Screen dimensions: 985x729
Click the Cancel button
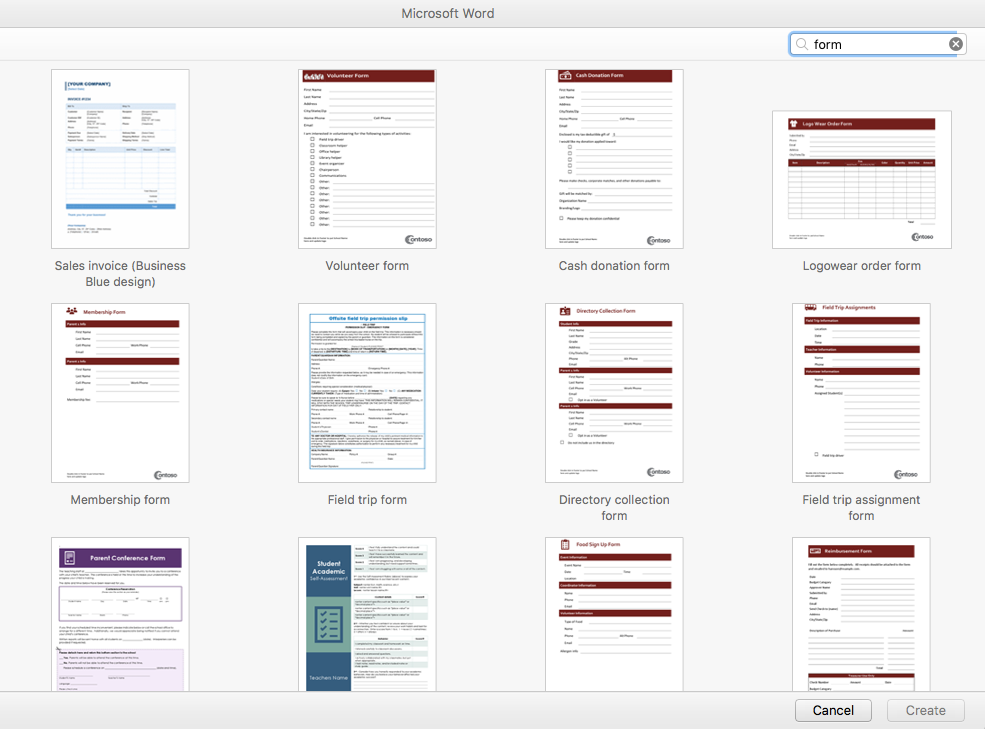pyautogui.click(x=833, y=710)
